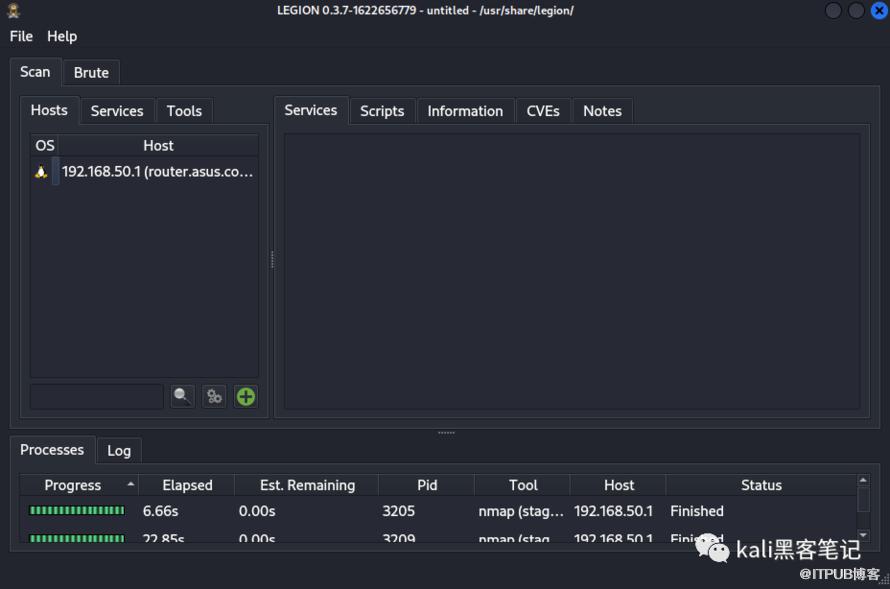890x589 pixels.
Task: Switch to the Brute tab
Action: click(x=91, y=73)
